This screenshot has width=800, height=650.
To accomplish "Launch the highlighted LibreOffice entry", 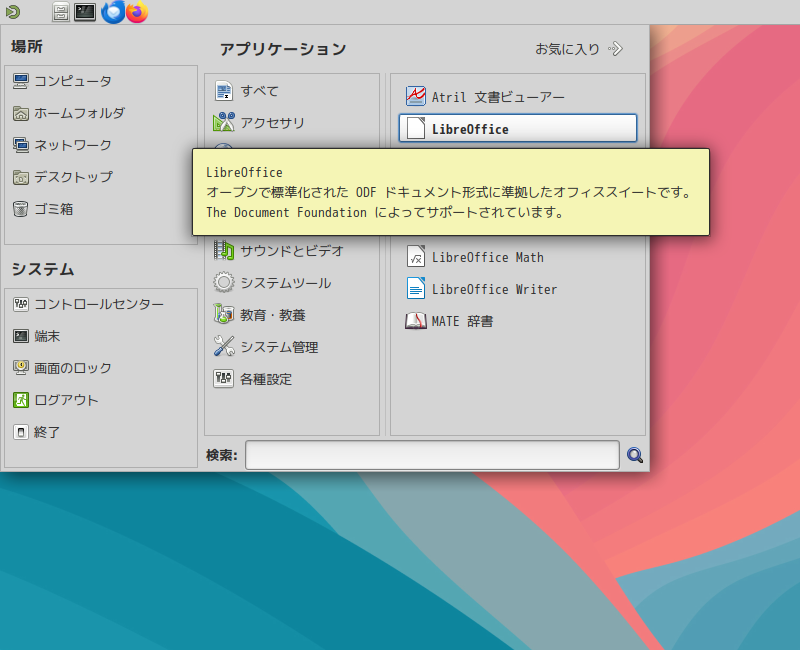I will (518, 128).
